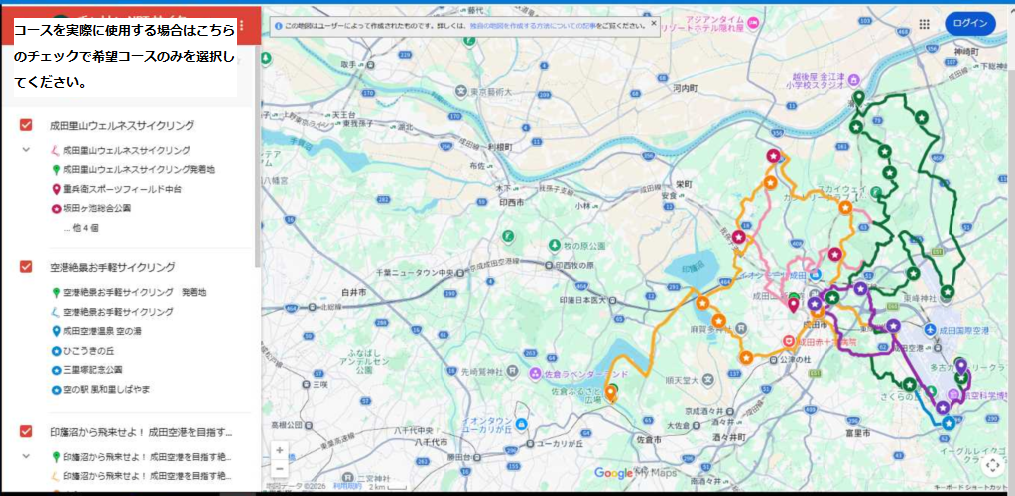
Task: Open the three-dot map options menu
Action: pos(241,25)
